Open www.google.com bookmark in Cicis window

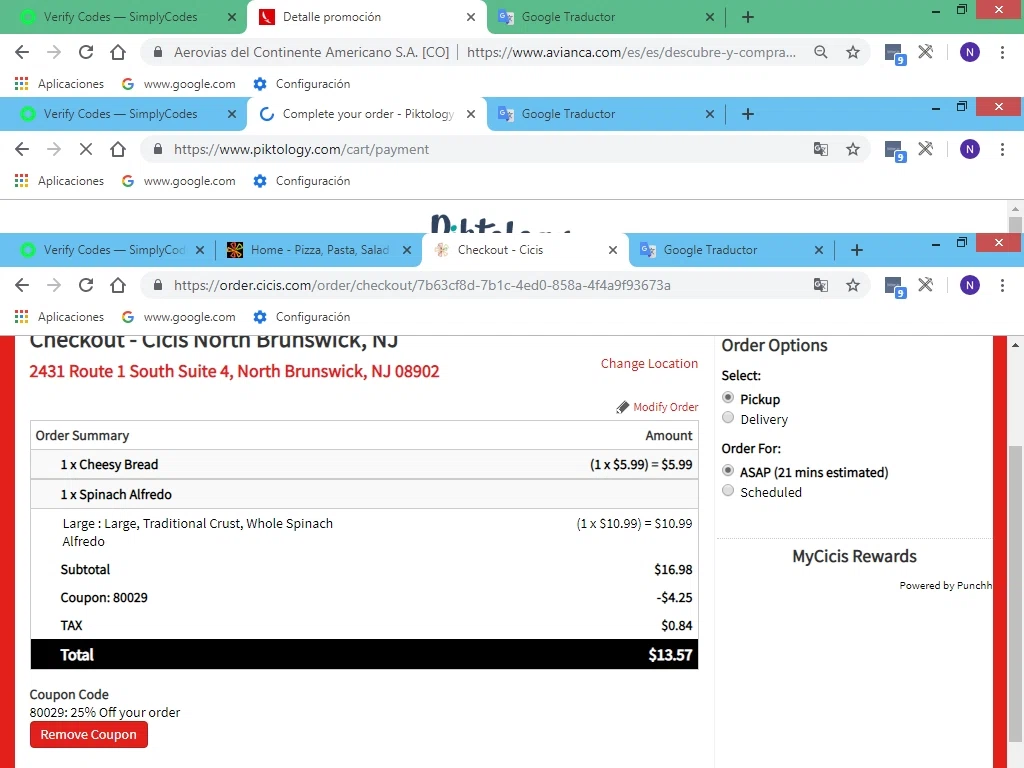(x=179, y=317)
